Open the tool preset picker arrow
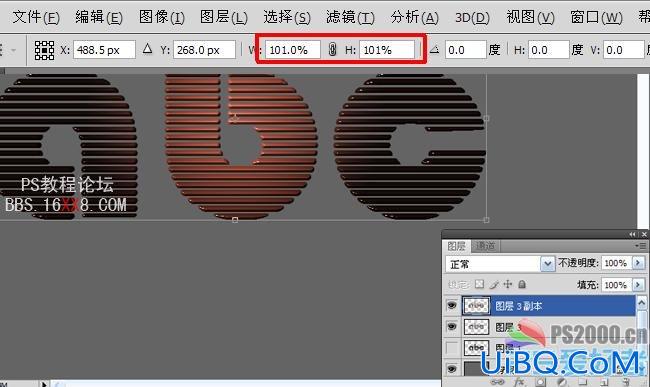 pos(13,50)
